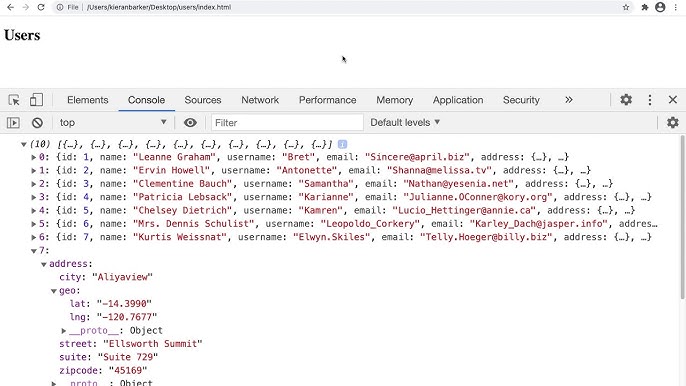Collapse the geo object in address

pyautogui.click(x=53, y=291)
